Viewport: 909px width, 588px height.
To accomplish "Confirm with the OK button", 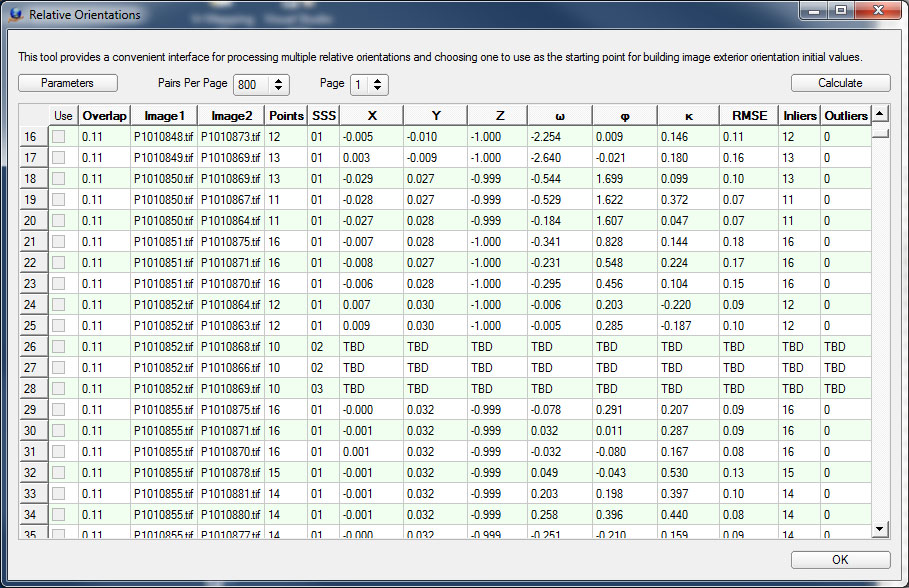I will 840,560.
